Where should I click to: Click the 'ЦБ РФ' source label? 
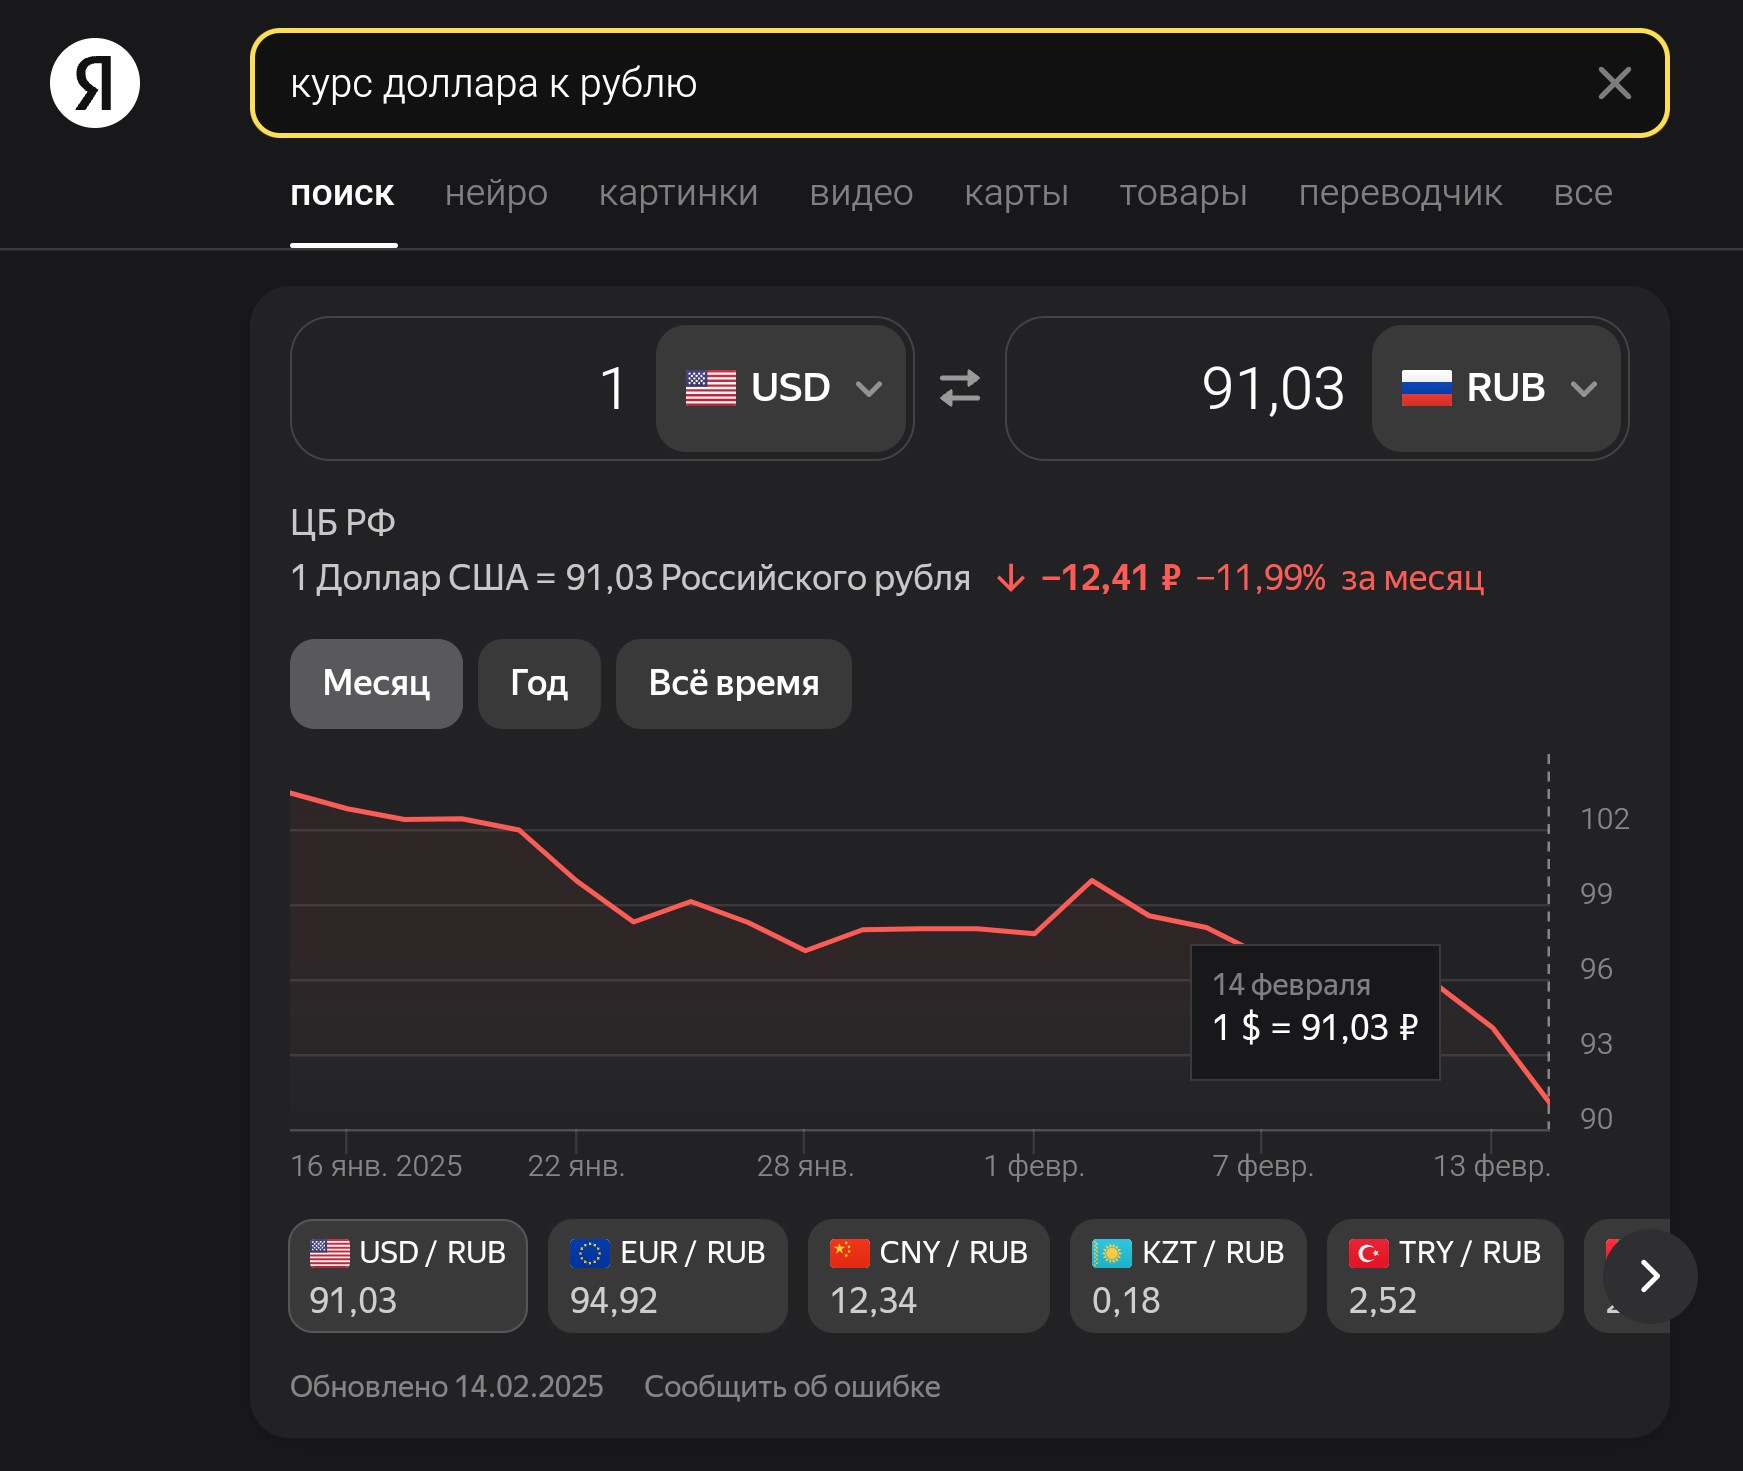click(x=343, y=523)
